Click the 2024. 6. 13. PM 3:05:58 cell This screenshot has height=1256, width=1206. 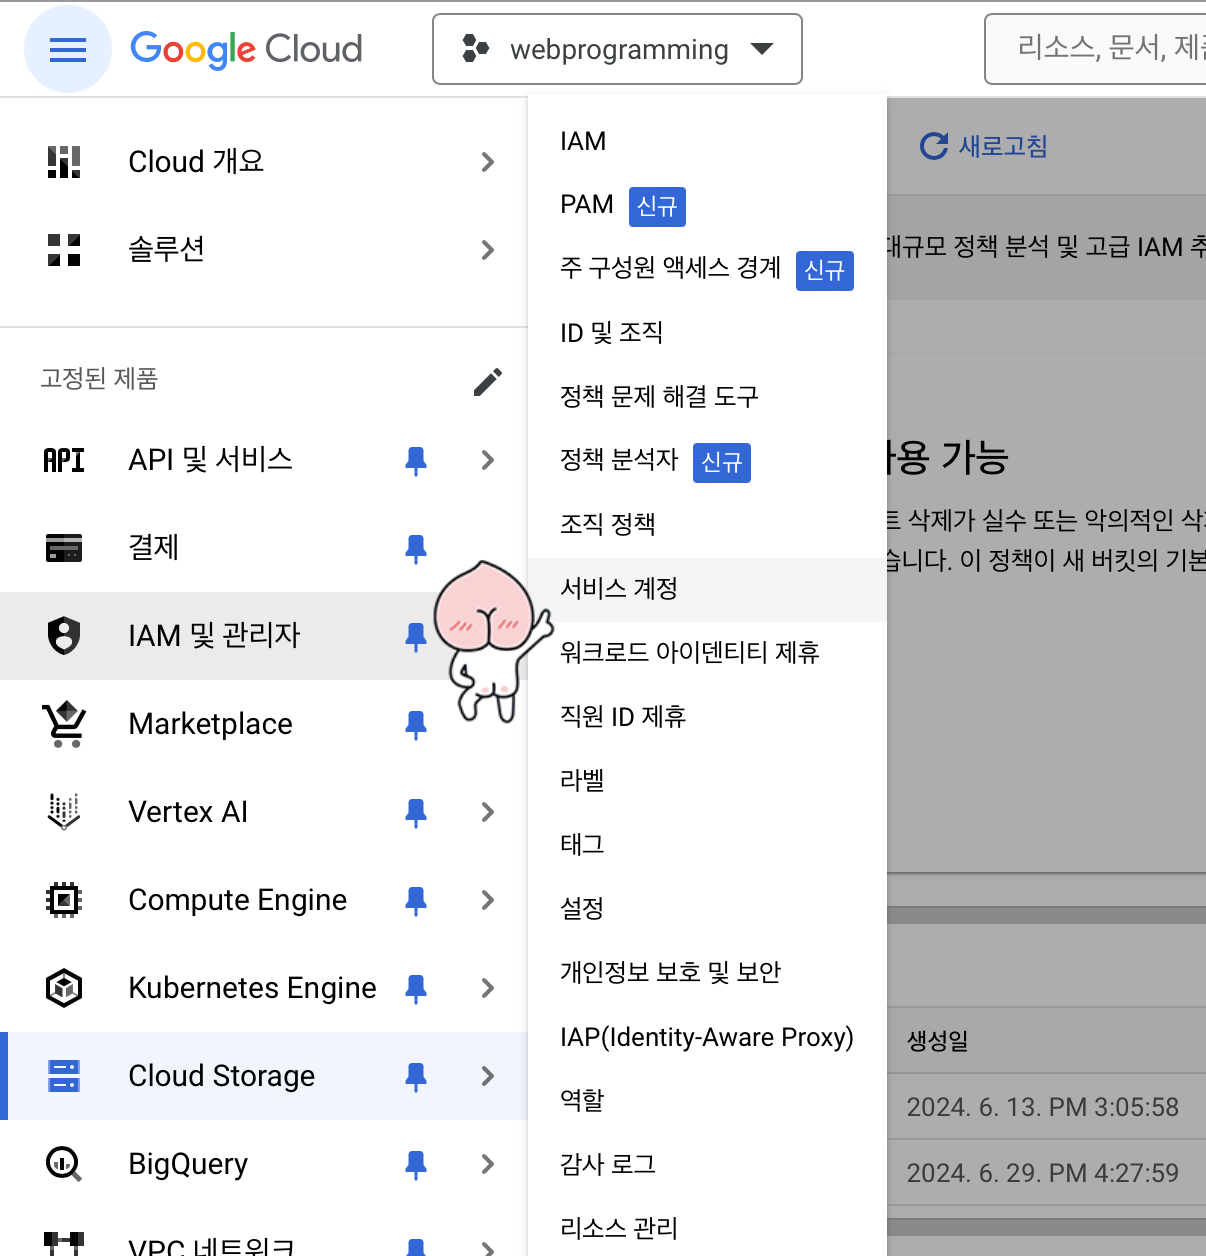(1042, 1108)
